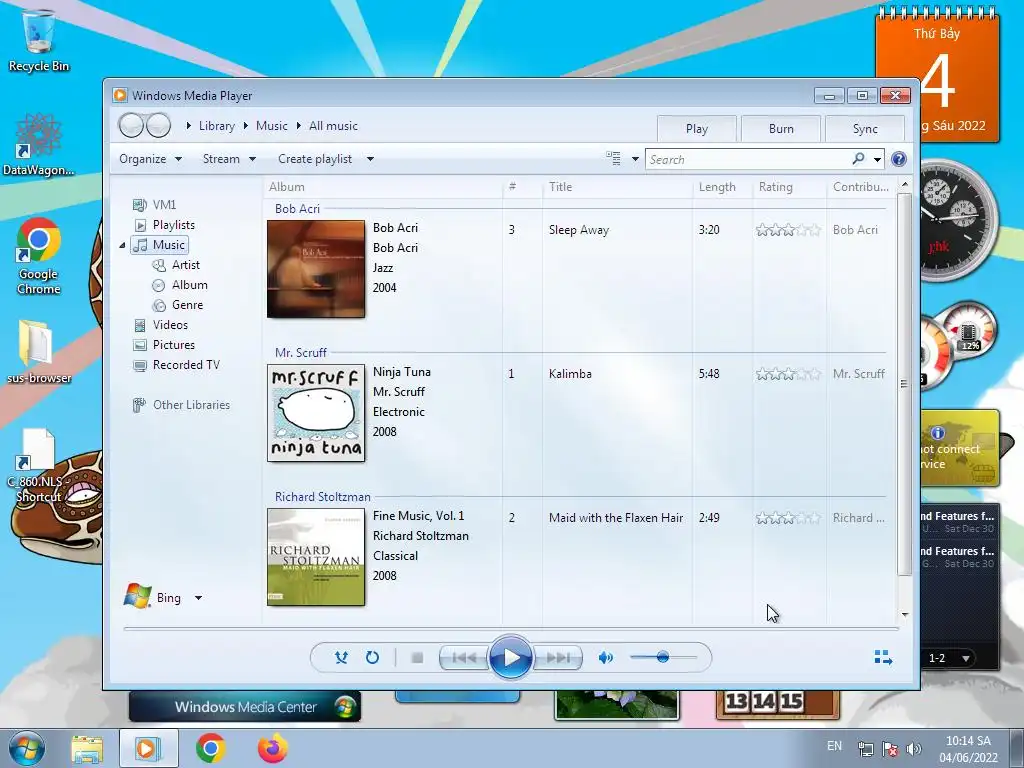Start playback with the Play button
Screen dimensions: 1024x768
tap(510, 658)
